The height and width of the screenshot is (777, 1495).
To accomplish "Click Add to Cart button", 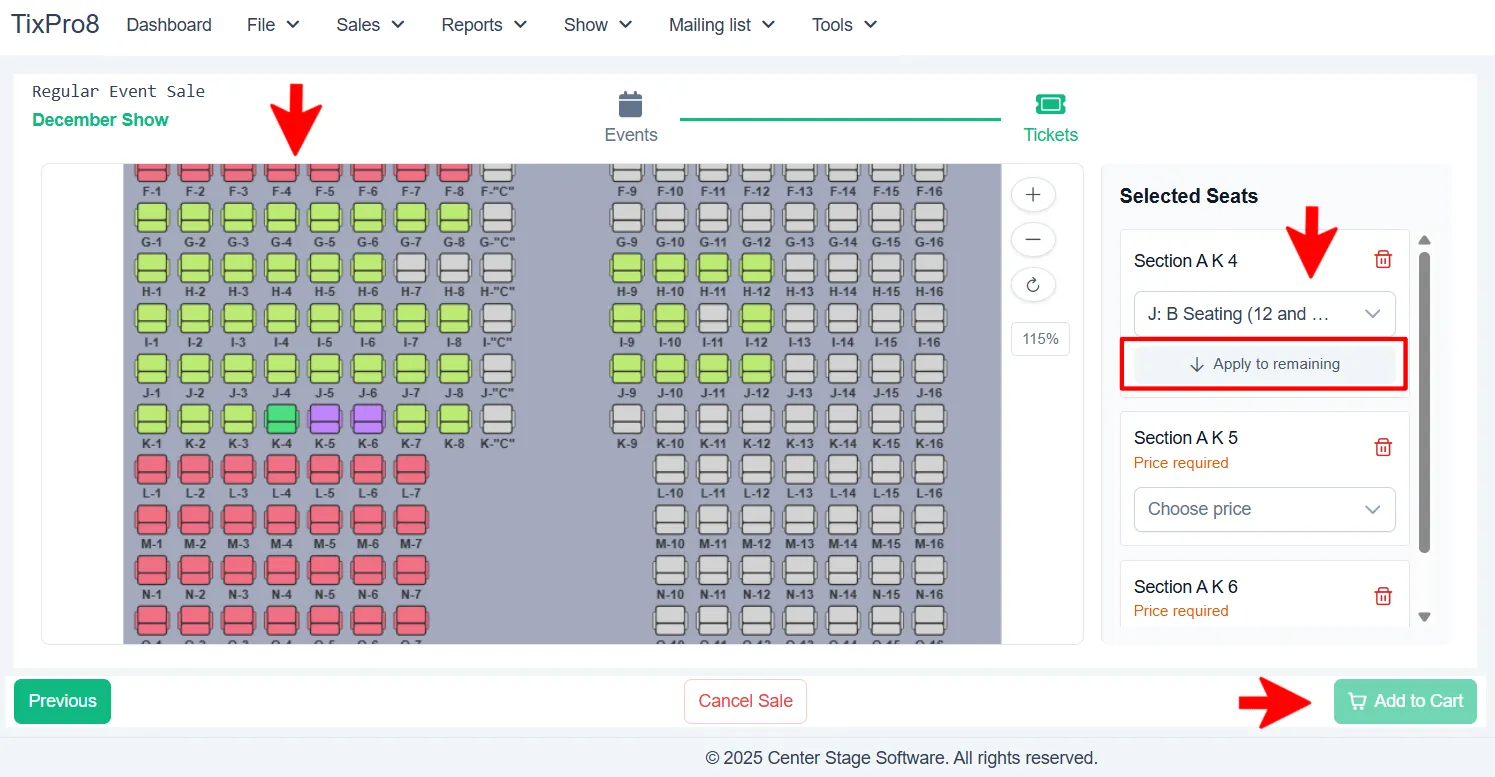I will pos(1405,701).
